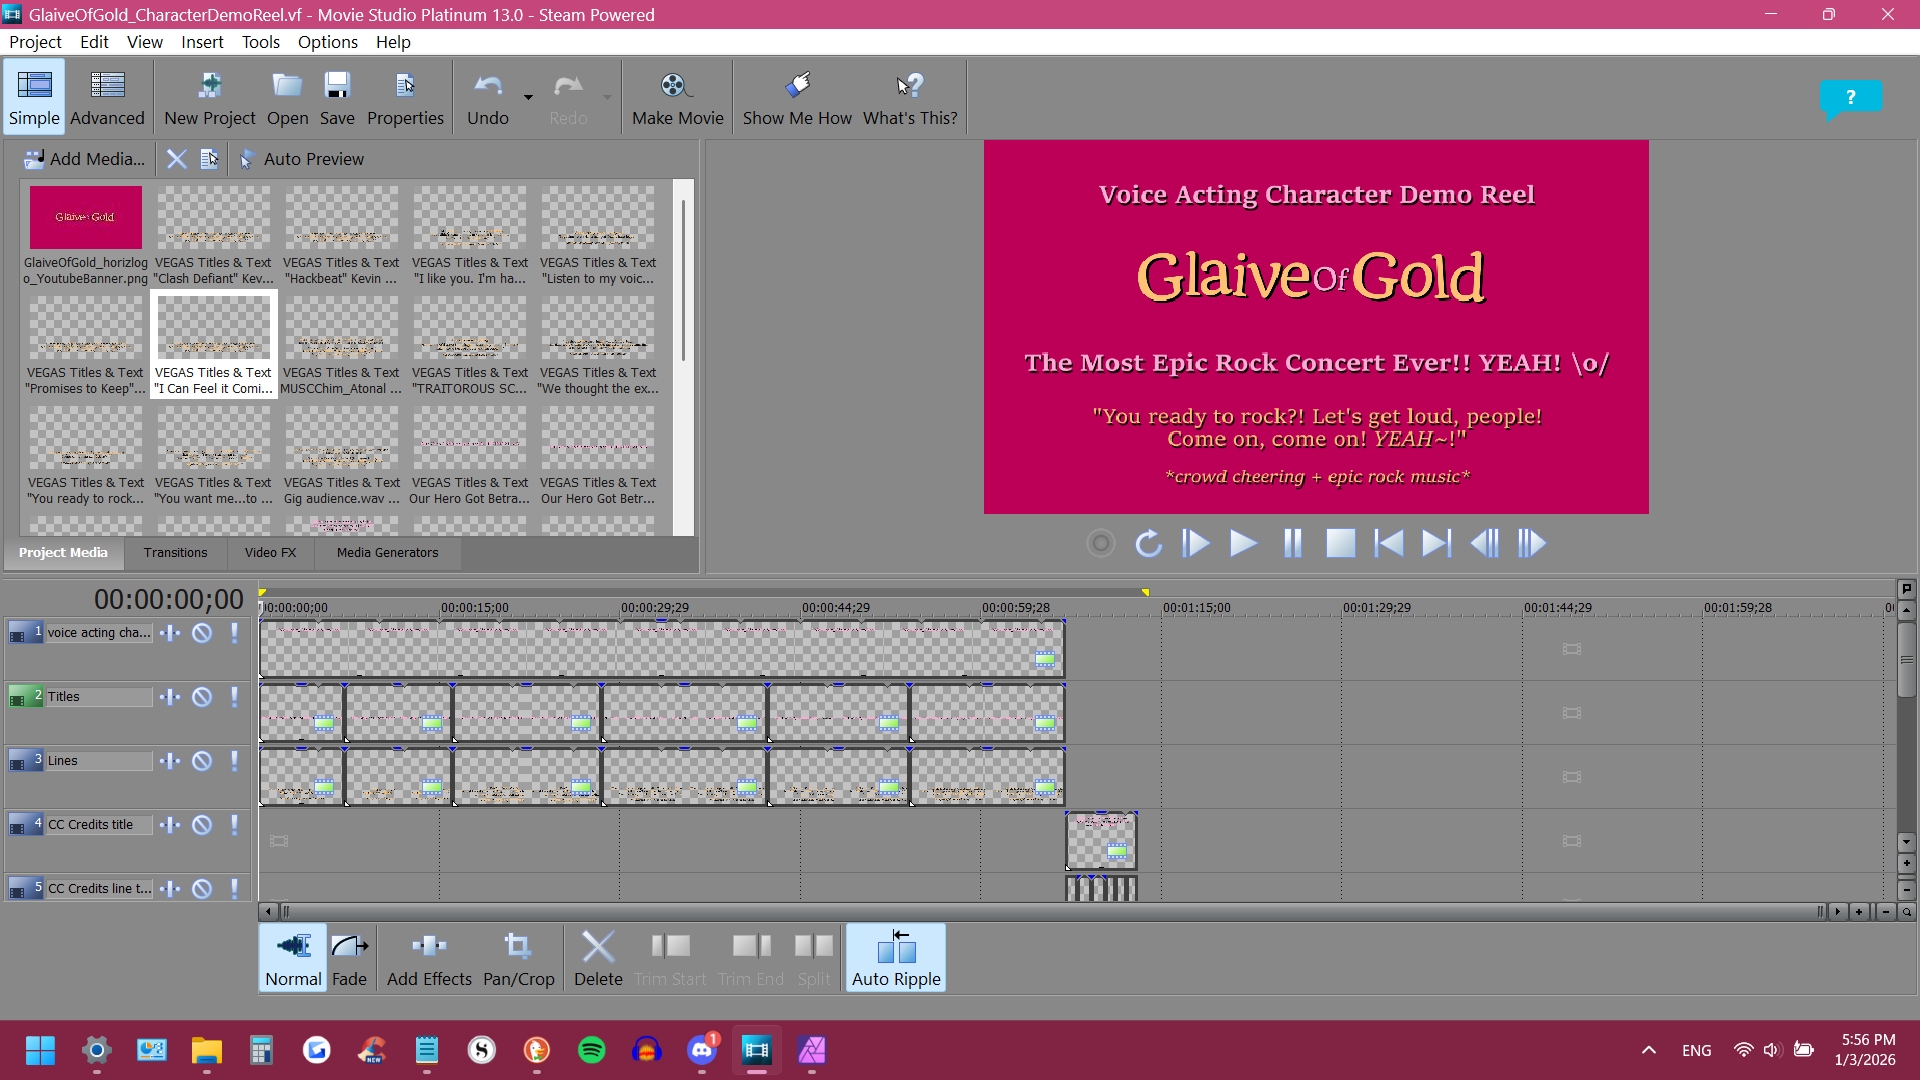Click the loop playback icon
Image resolution: width=1920 pixels, height=1080 pixels.
pyautogui.click(x=1148, y=543)
